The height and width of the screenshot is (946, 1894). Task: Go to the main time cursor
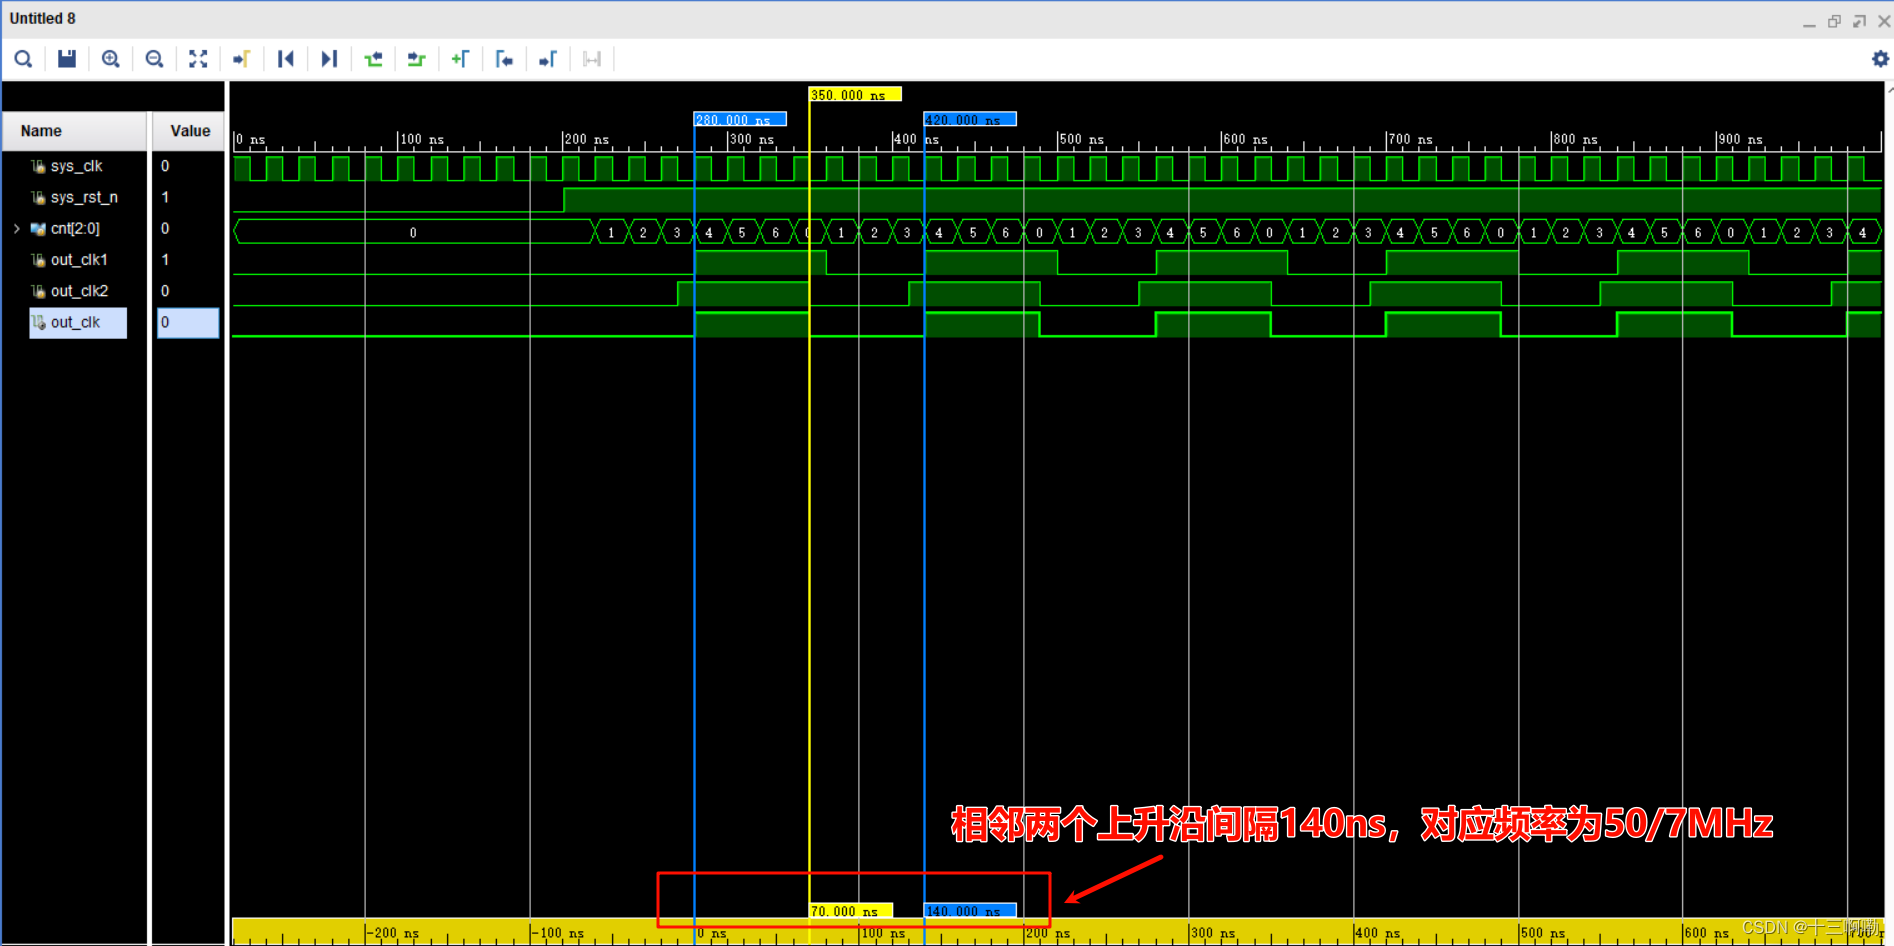(x=241, y=59)
